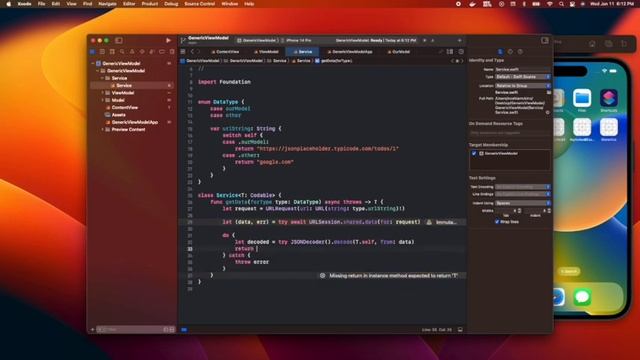
Task: Click the error icon beside Missing return message
Action: tap(322, 276)
